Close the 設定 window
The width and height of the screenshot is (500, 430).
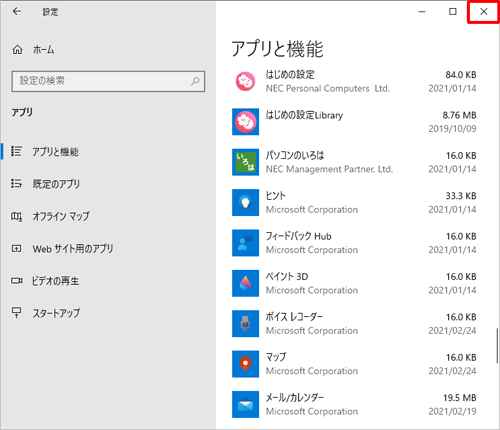click(483, 12)
